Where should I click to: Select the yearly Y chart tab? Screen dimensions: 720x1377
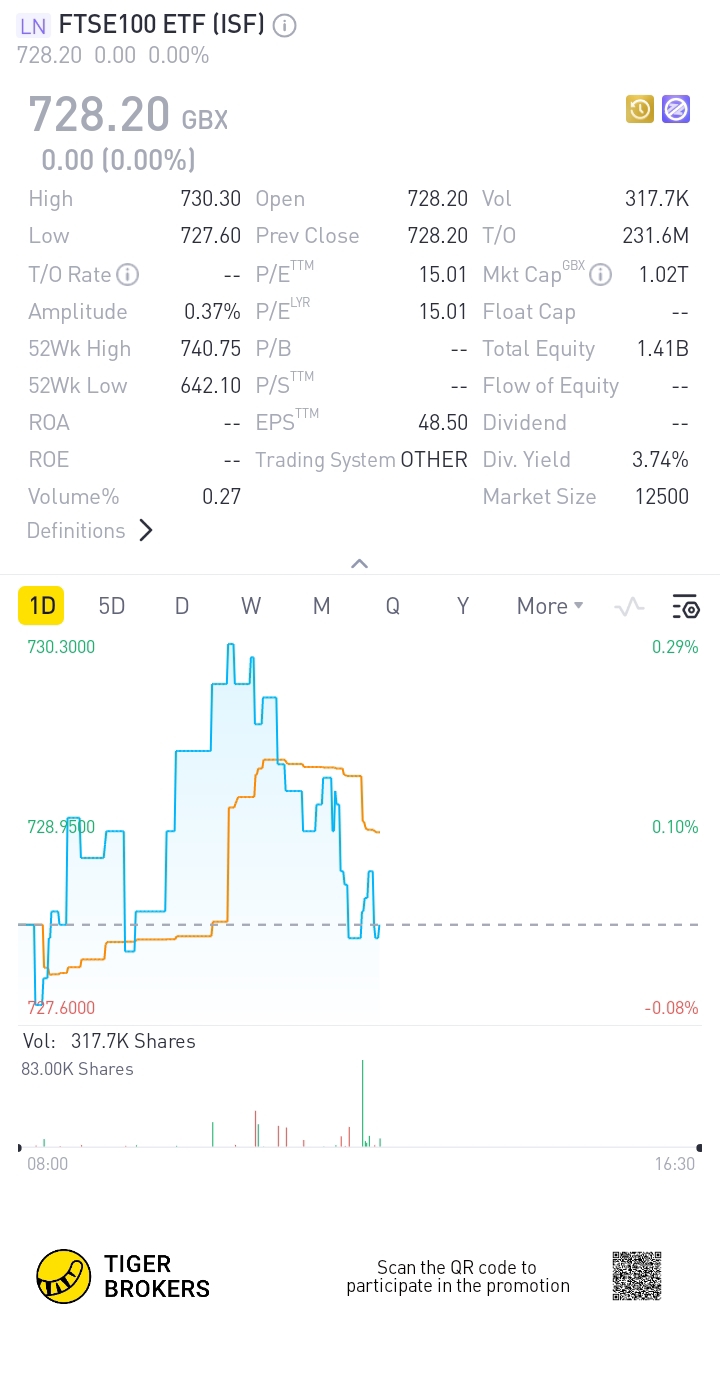tap(463, 606)
